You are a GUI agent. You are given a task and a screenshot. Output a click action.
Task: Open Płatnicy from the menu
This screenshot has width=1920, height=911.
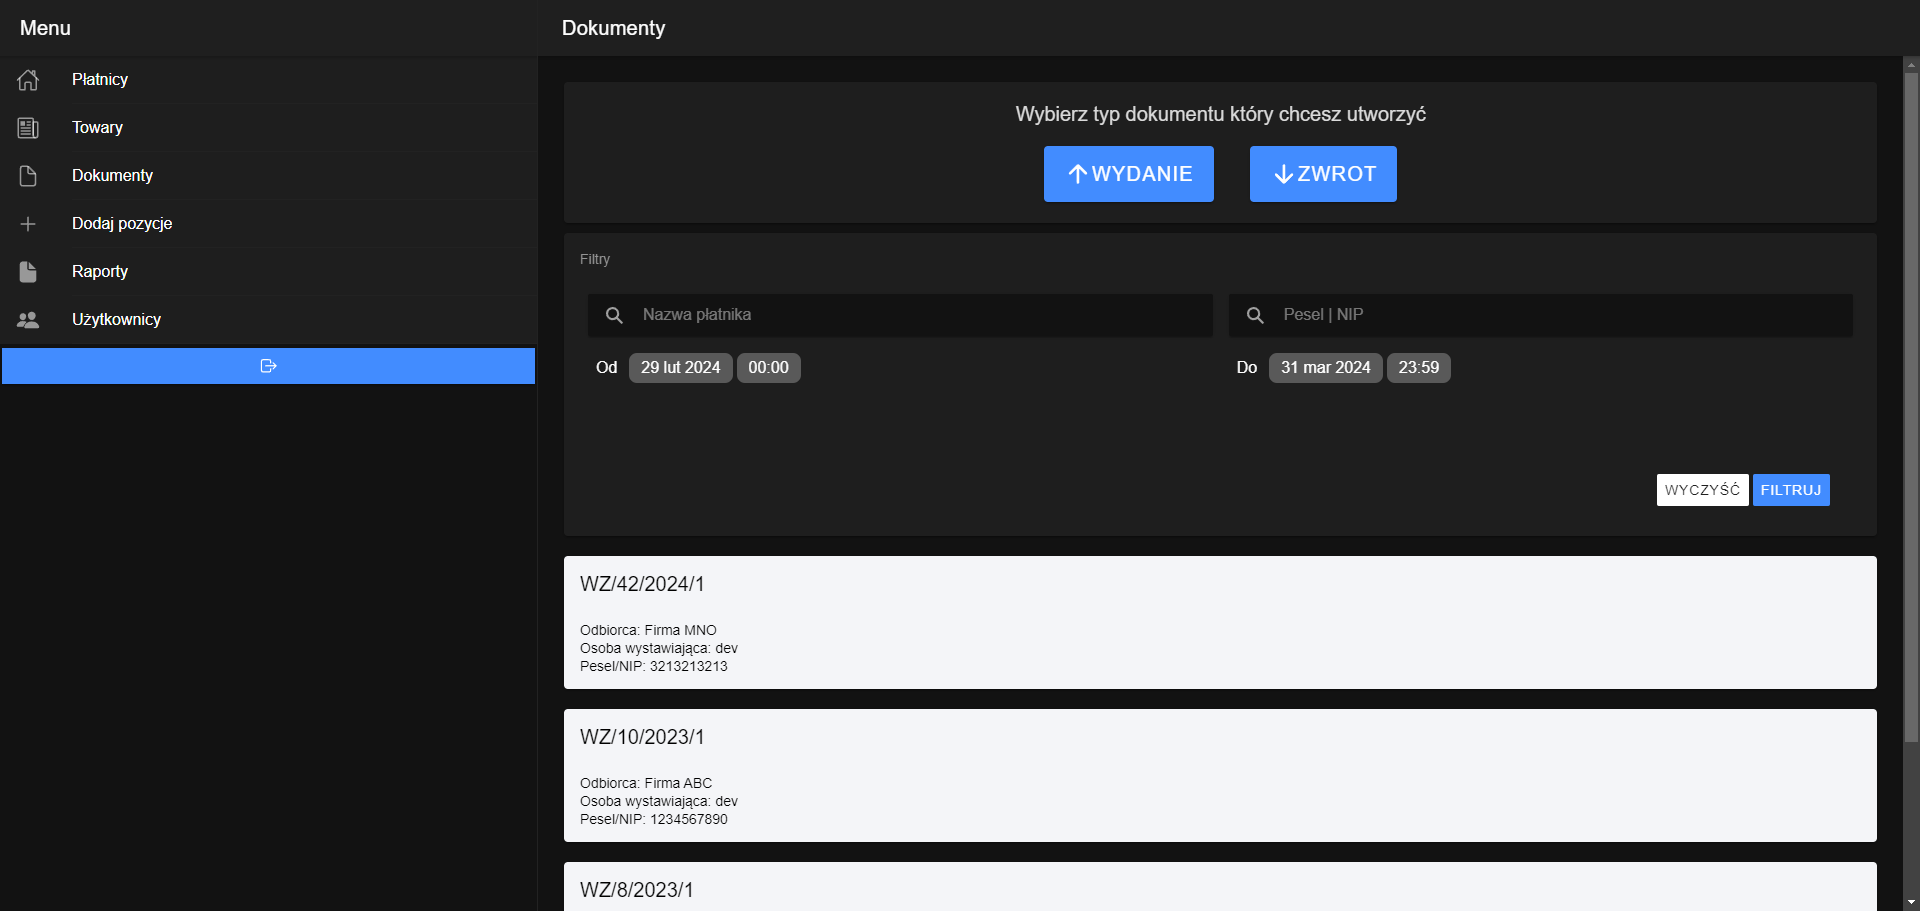[x=100, y=80]
